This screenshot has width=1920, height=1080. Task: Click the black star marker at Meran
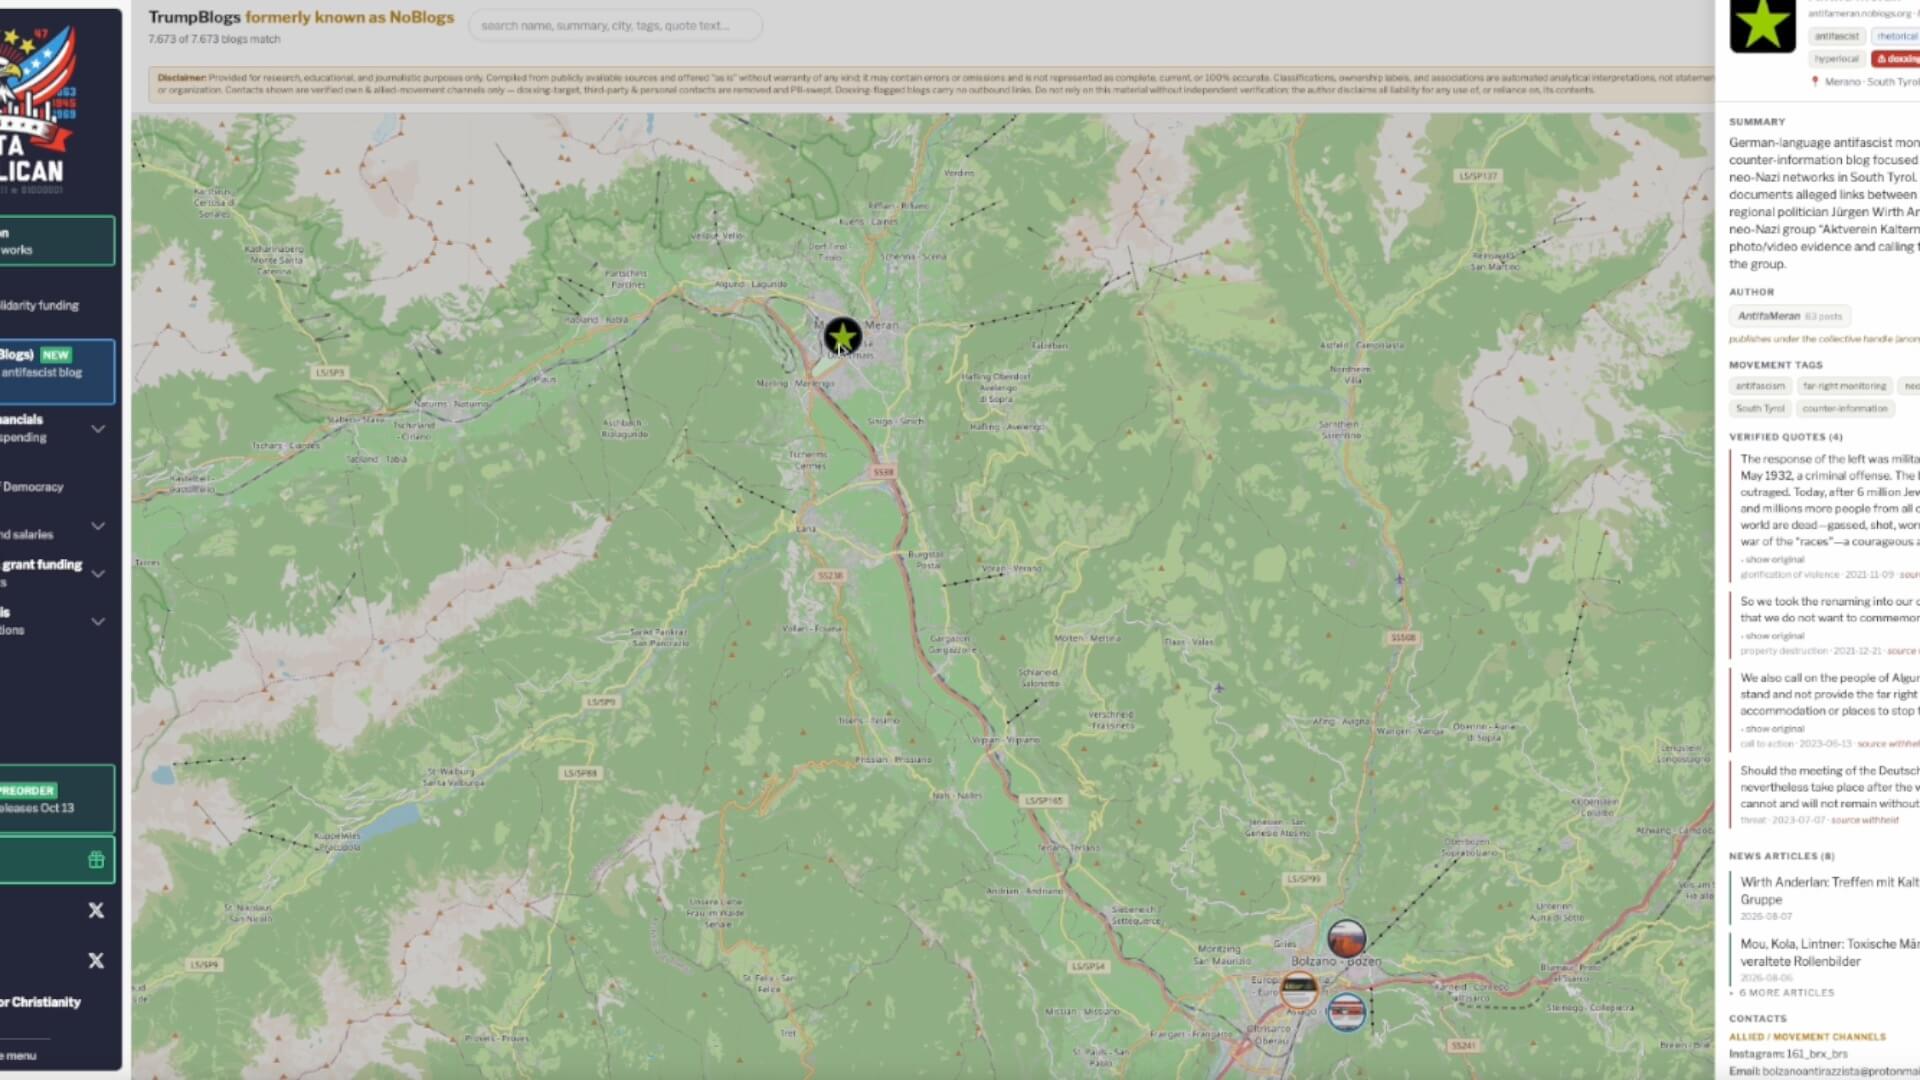pyautogui.click(x=842, y=337)
